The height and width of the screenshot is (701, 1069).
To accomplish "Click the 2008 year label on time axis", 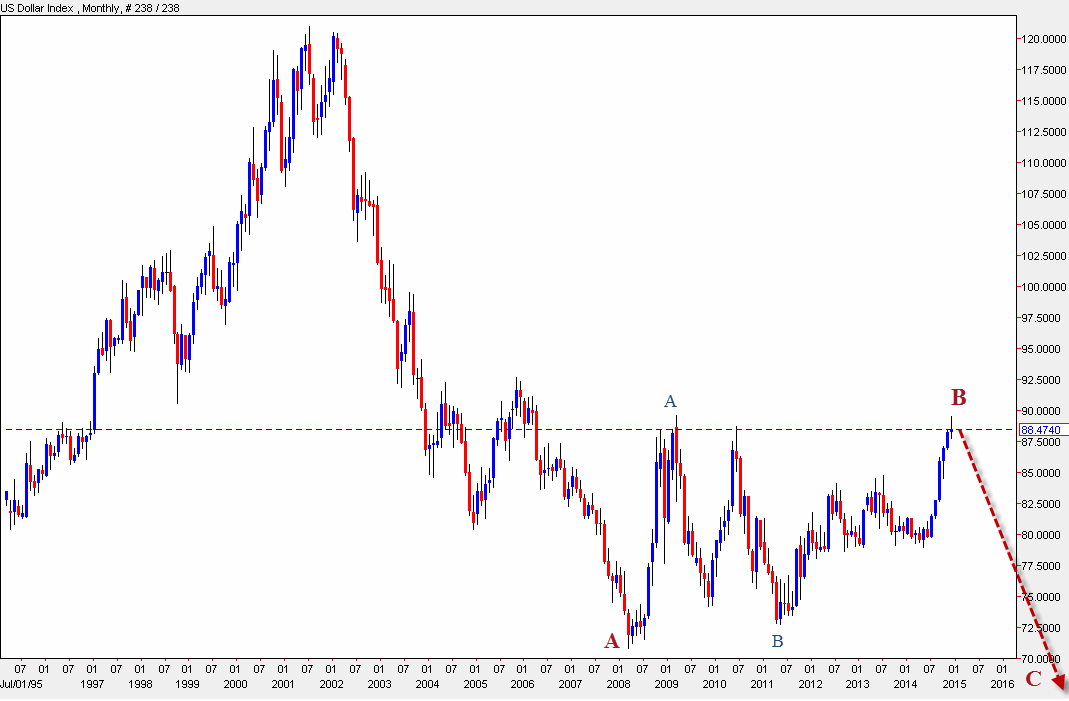I will (618, 685).
